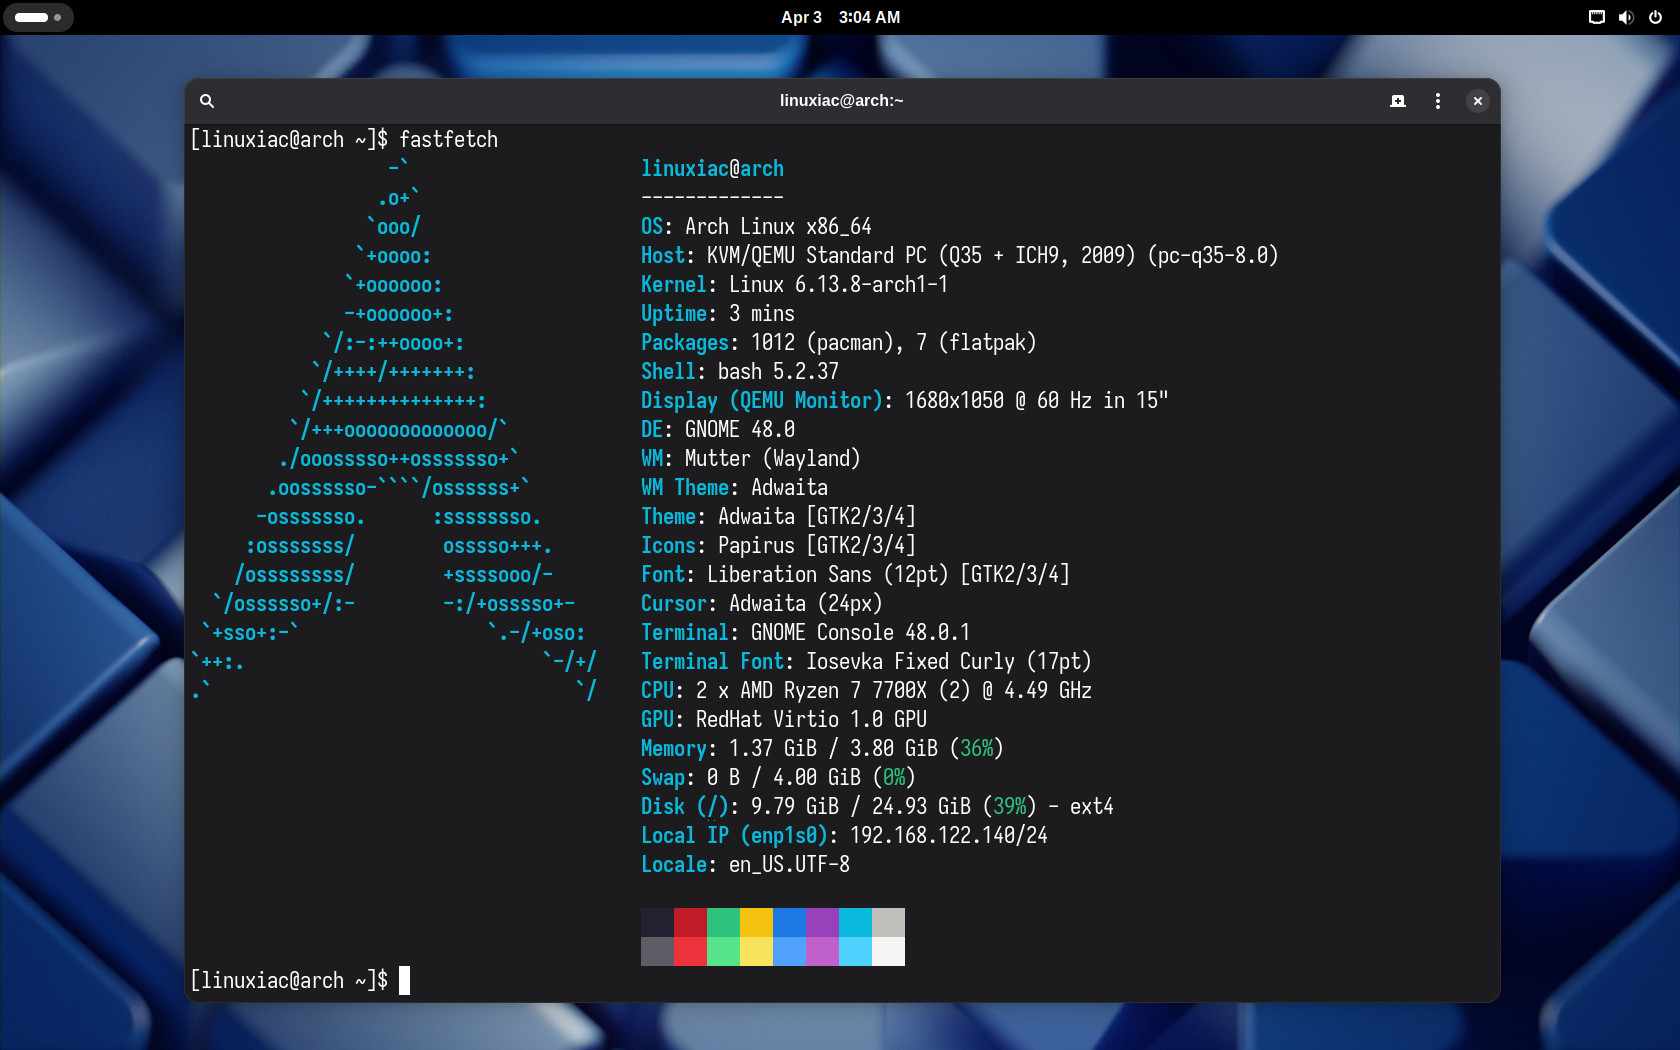Click the dark blue color swatch

coord(789,922)
